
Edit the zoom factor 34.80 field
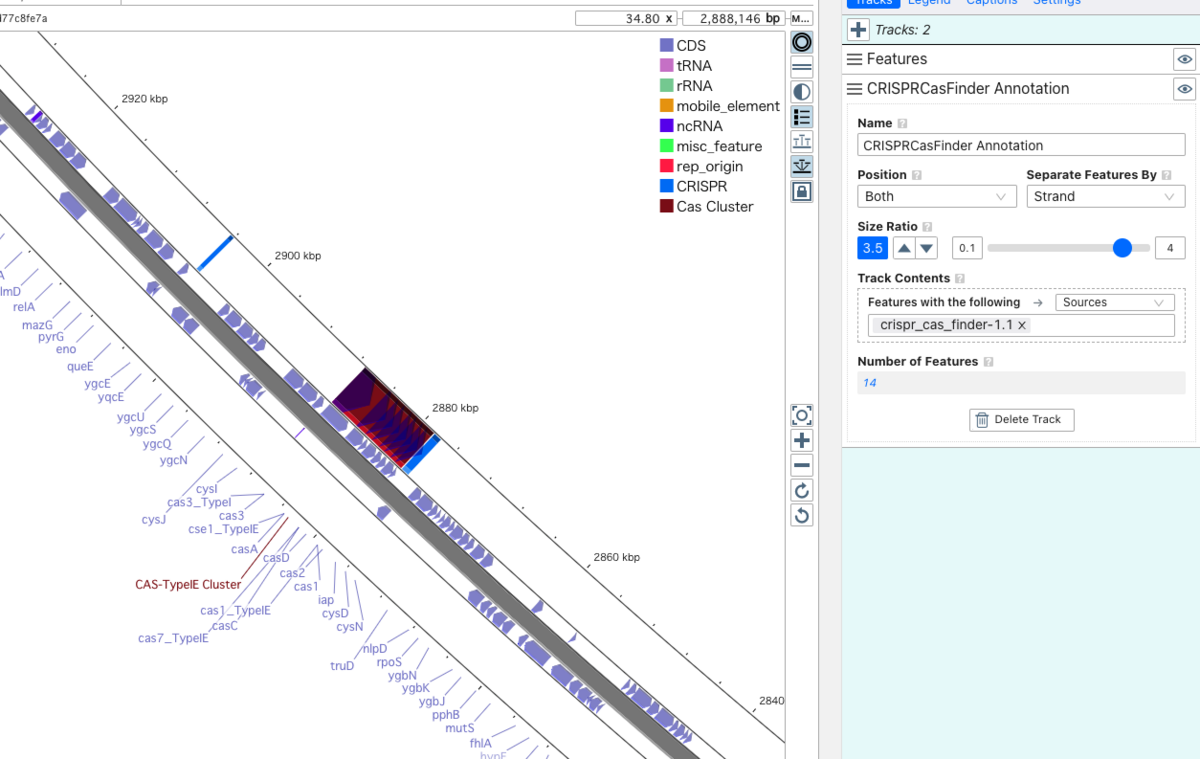[x=627, y=18]
